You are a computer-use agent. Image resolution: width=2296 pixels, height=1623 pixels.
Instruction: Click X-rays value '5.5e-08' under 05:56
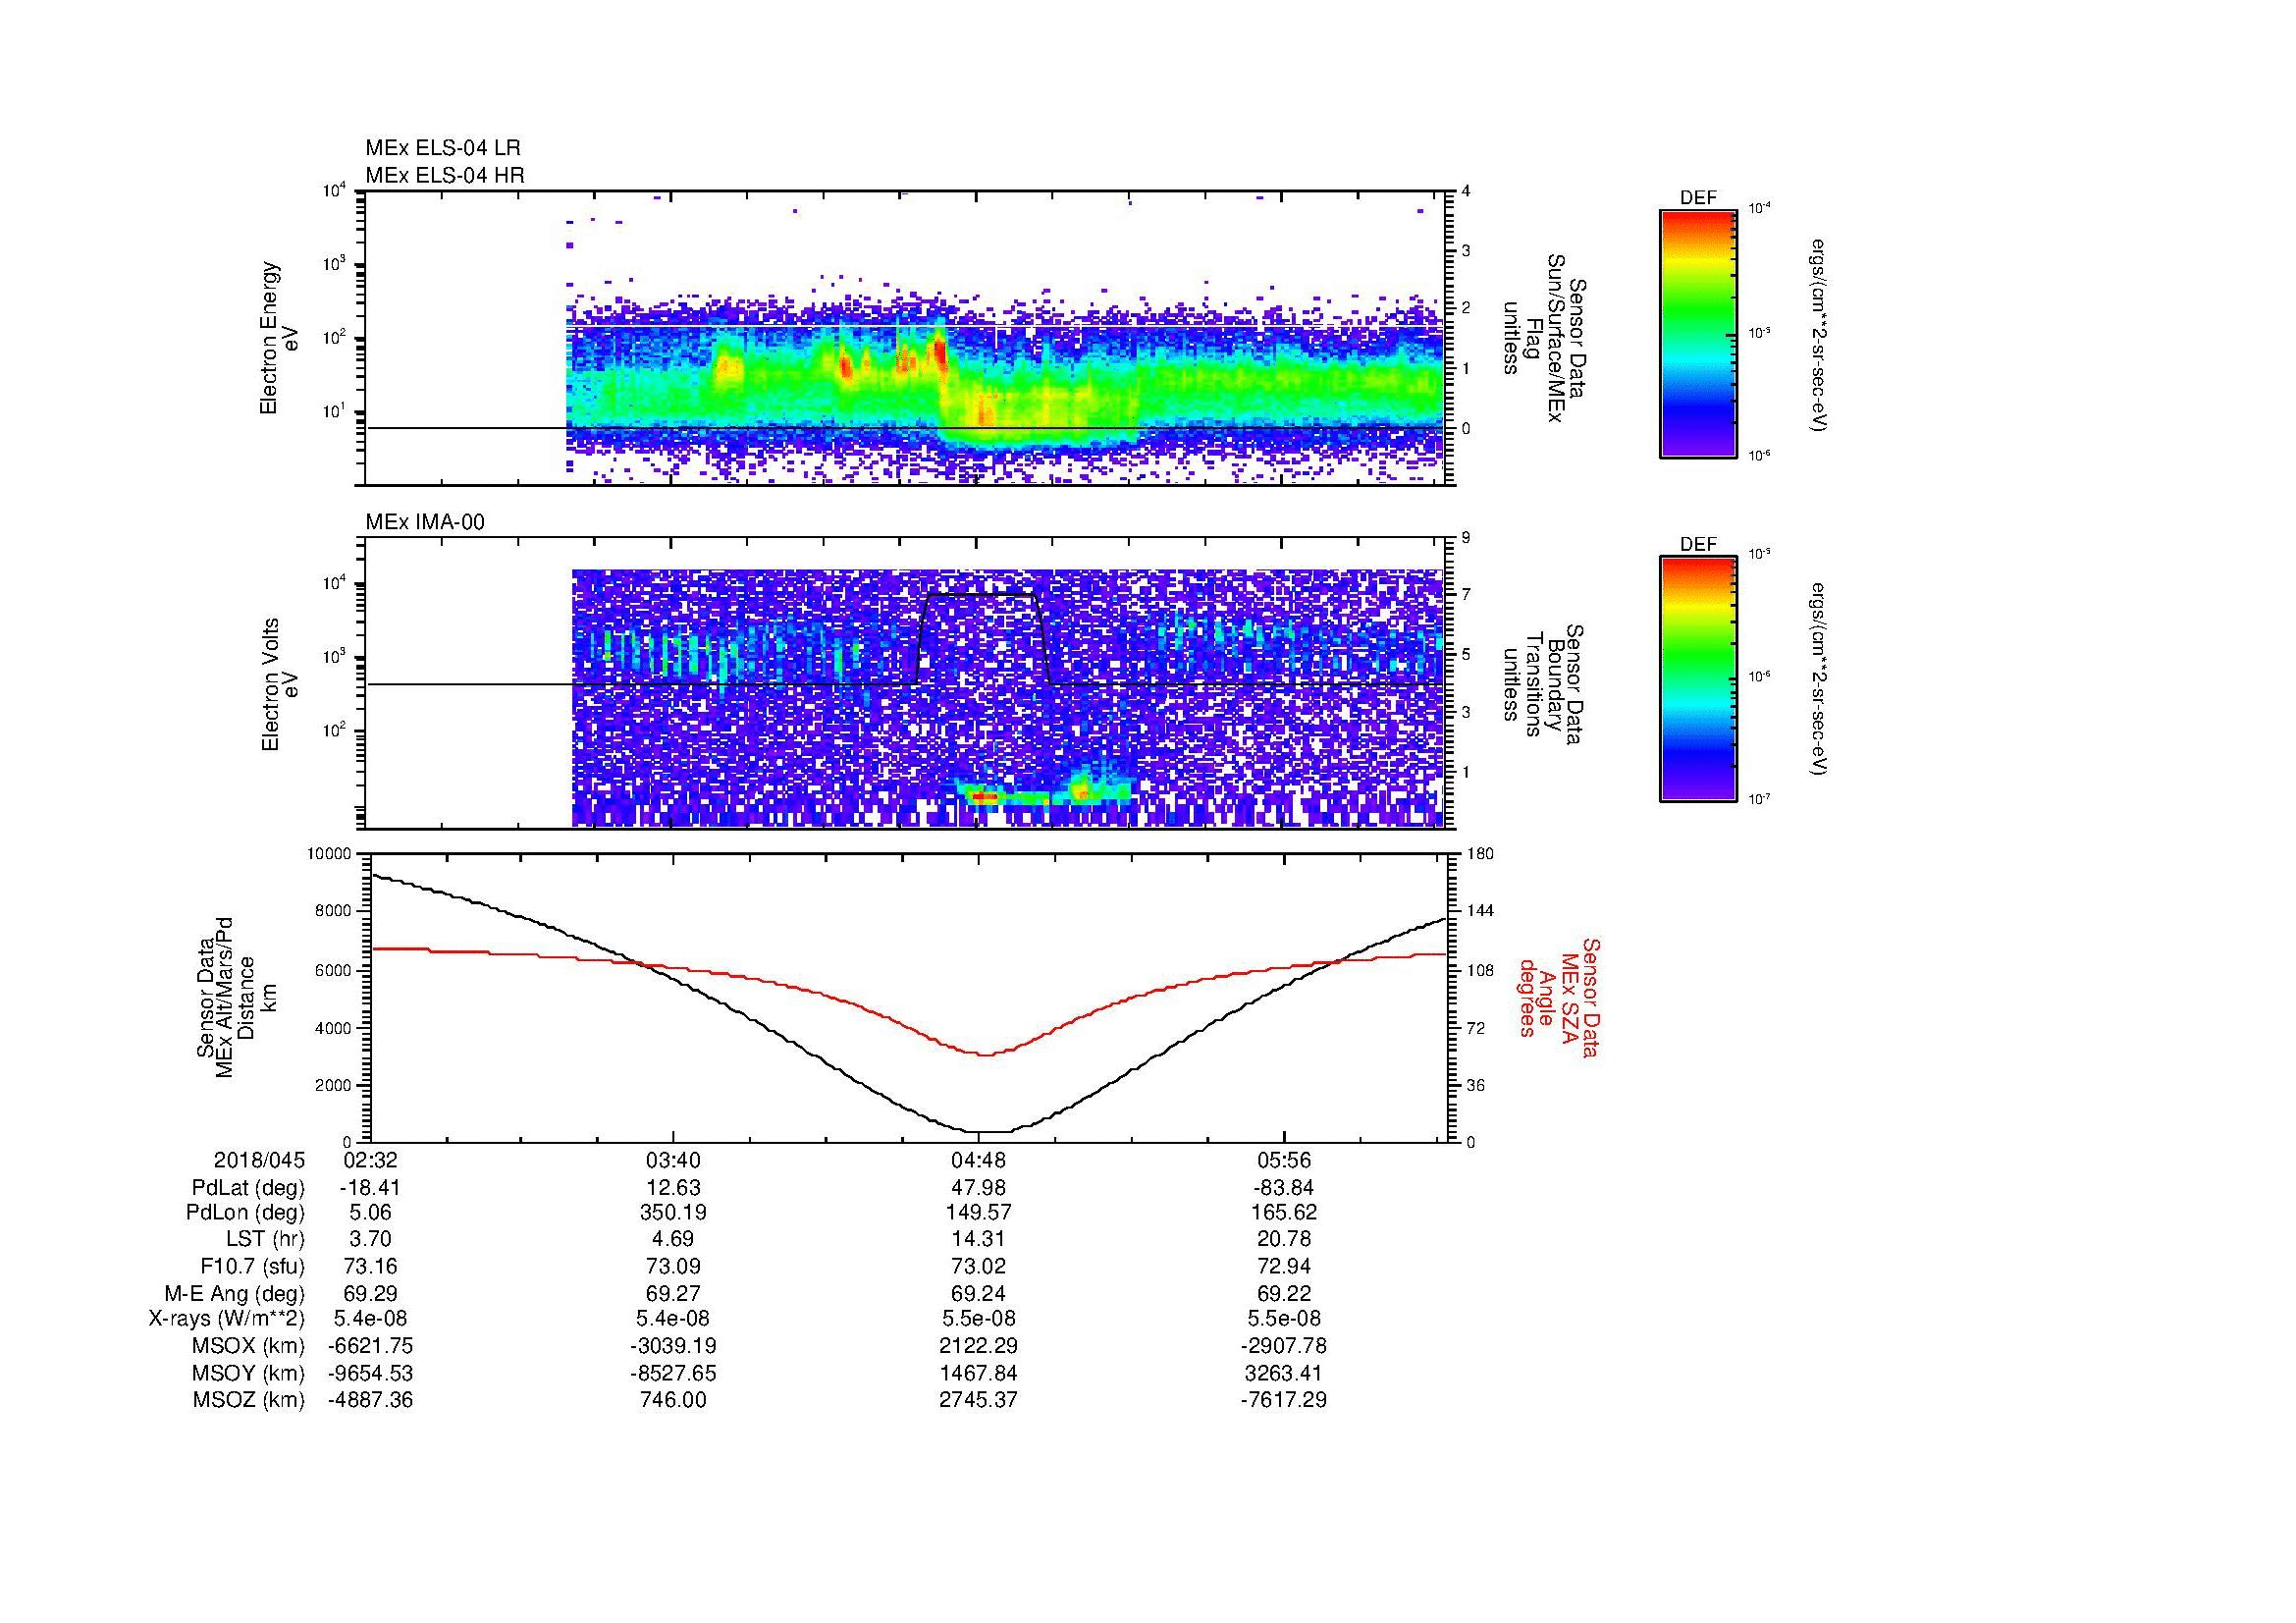[x=1283, y=1319]
